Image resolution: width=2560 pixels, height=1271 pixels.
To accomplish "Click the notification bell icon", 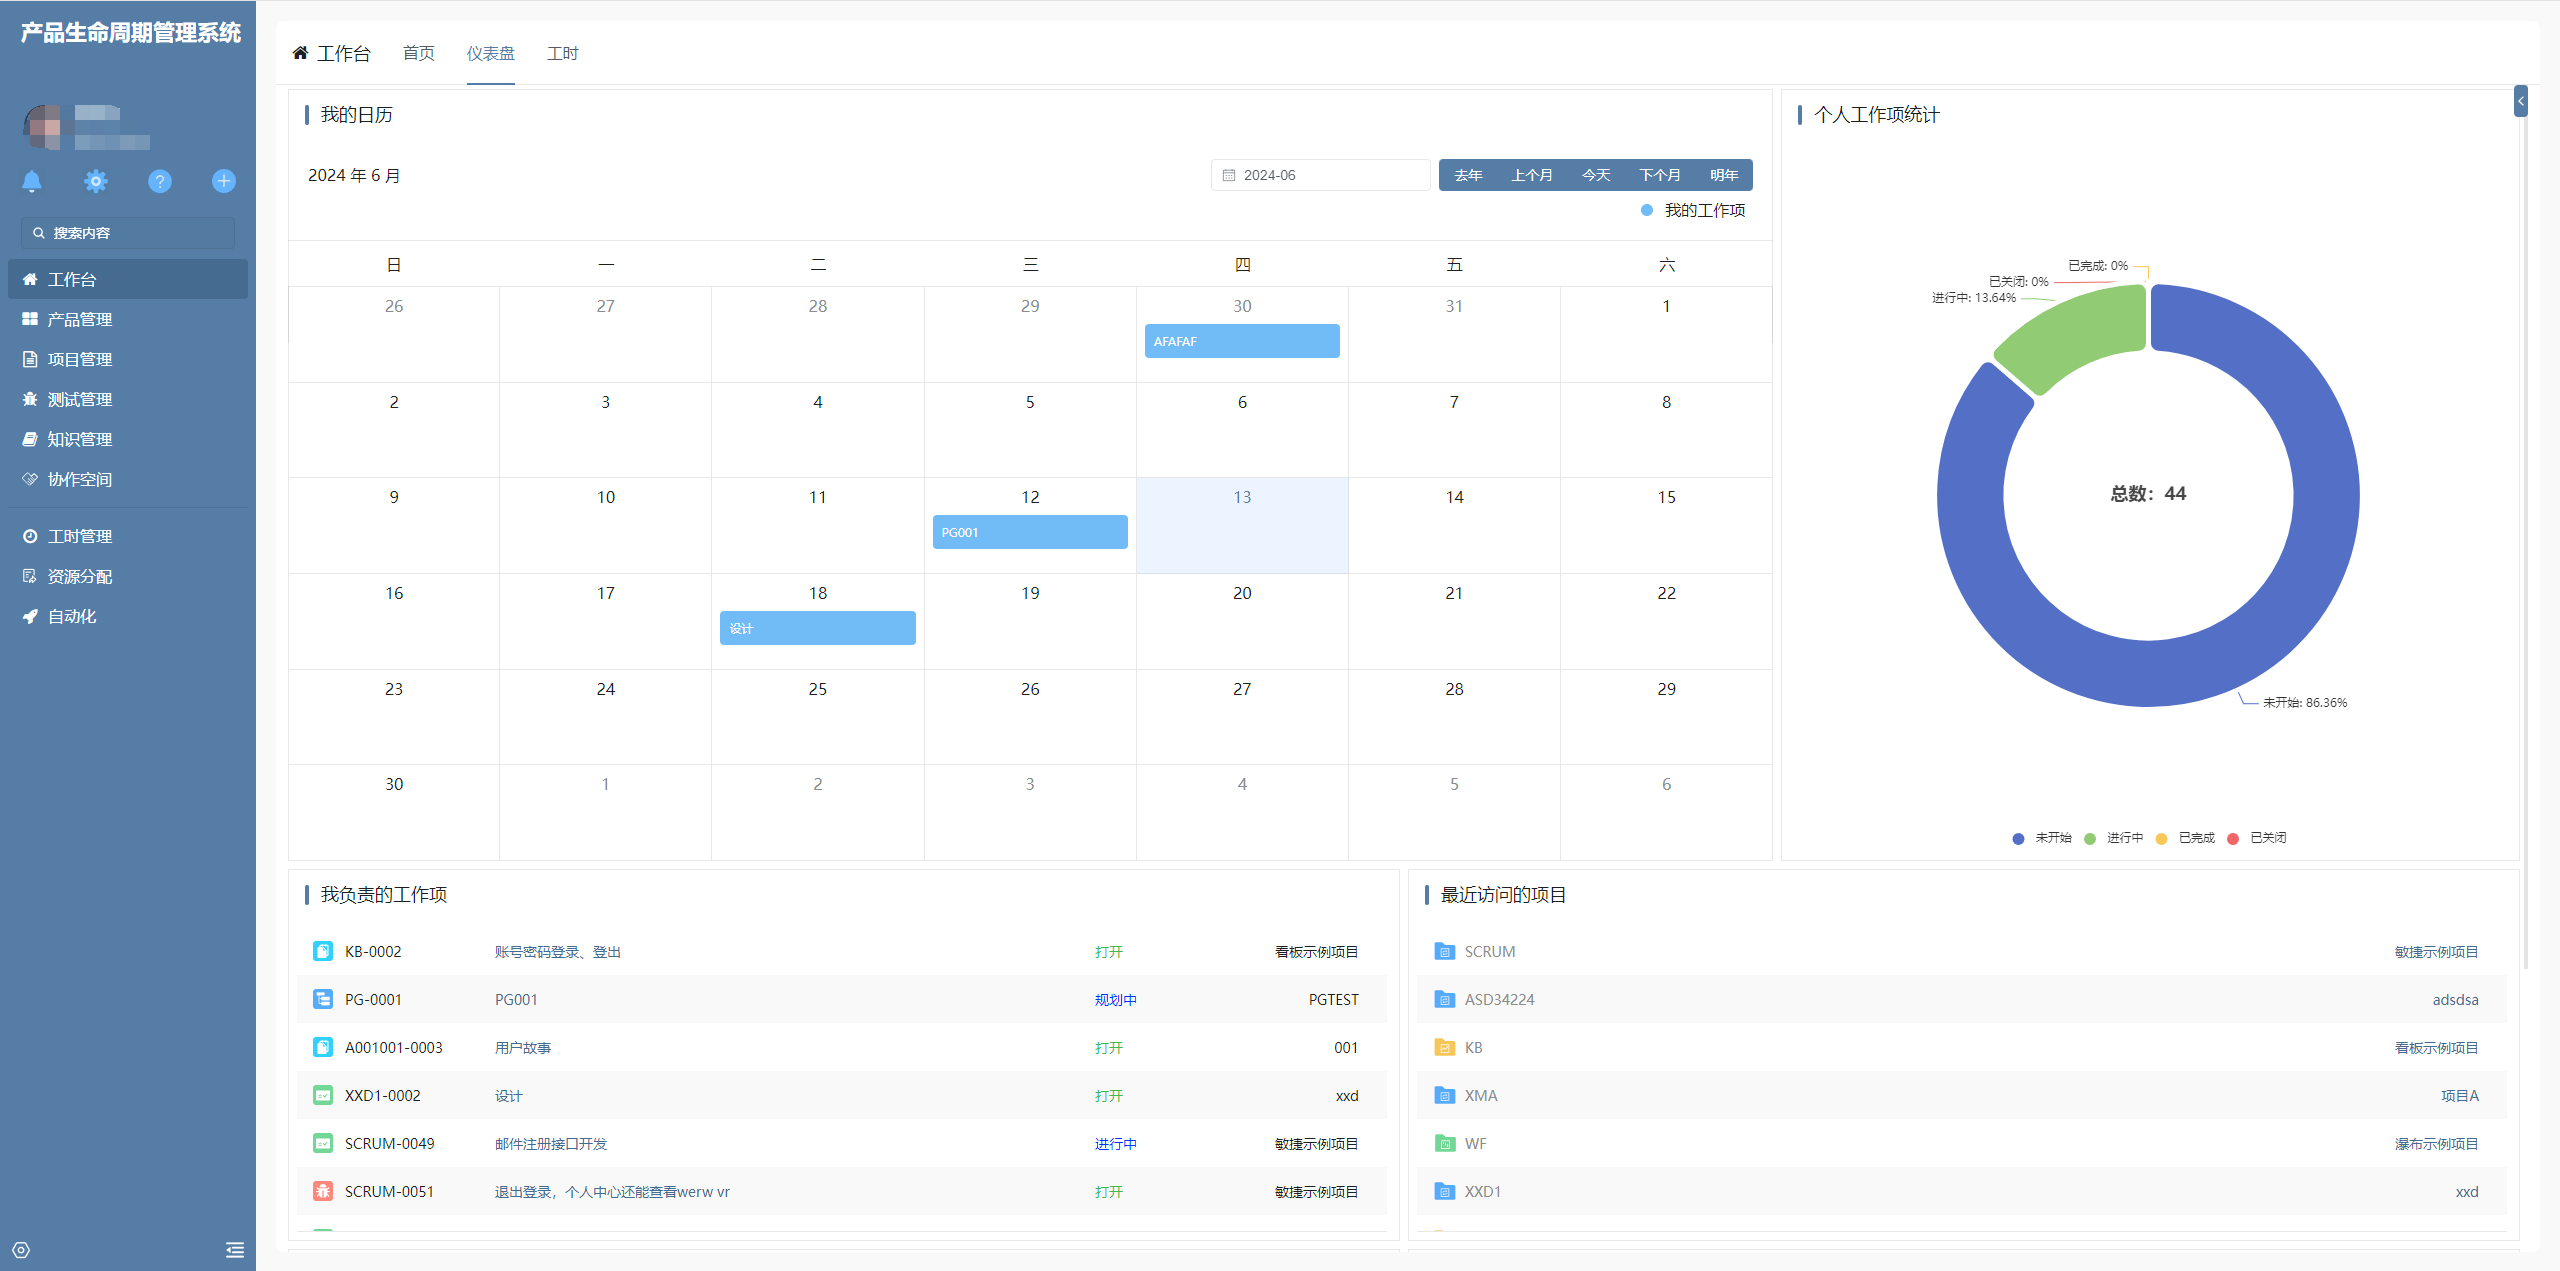I will [x=32, y=181].
